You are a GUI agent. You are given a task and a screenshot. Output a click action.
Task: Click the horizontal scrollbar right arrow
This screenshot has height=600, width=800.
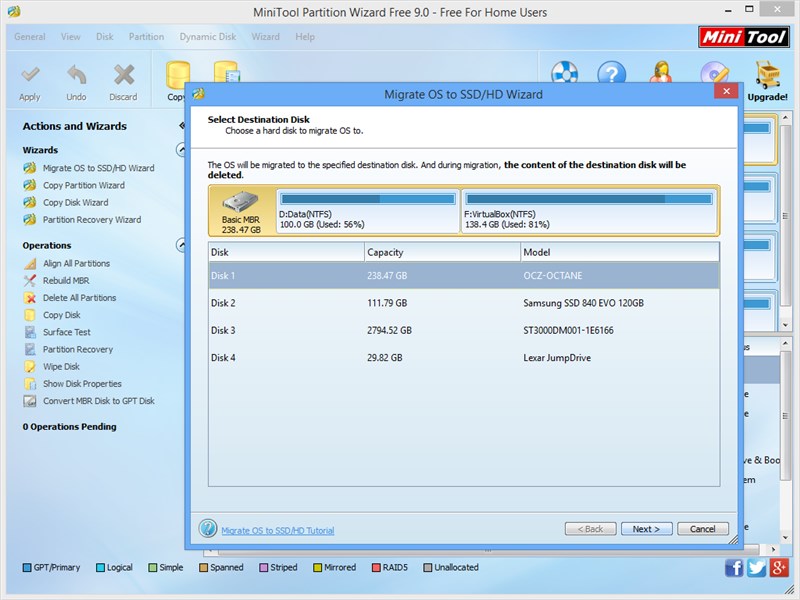coord(773,549)
